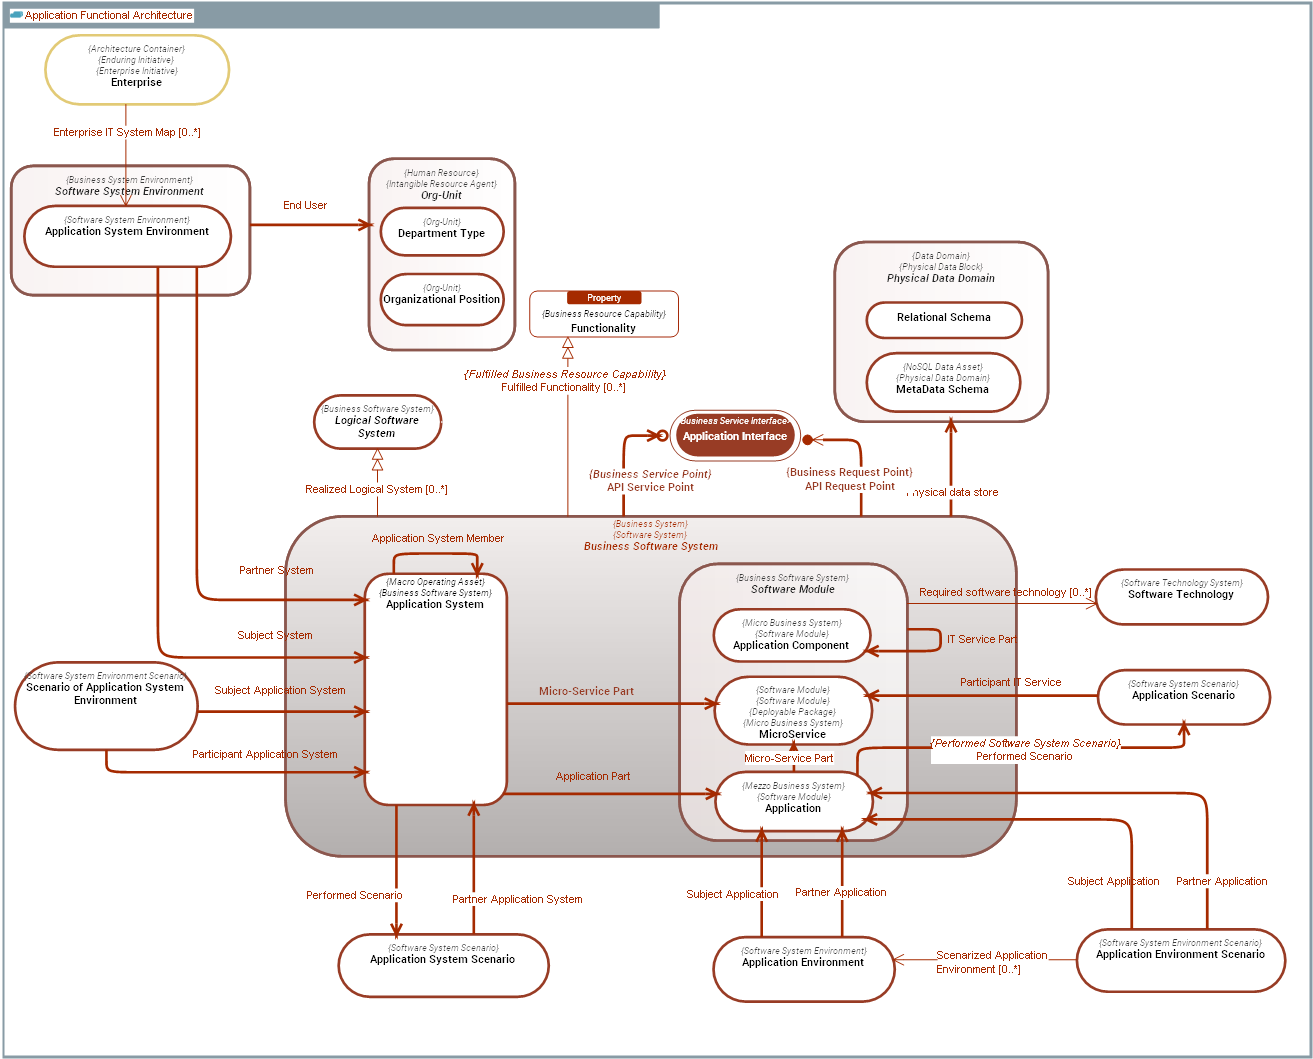
Task: Click the End User relationship label
Action: (x=305, y=205)
